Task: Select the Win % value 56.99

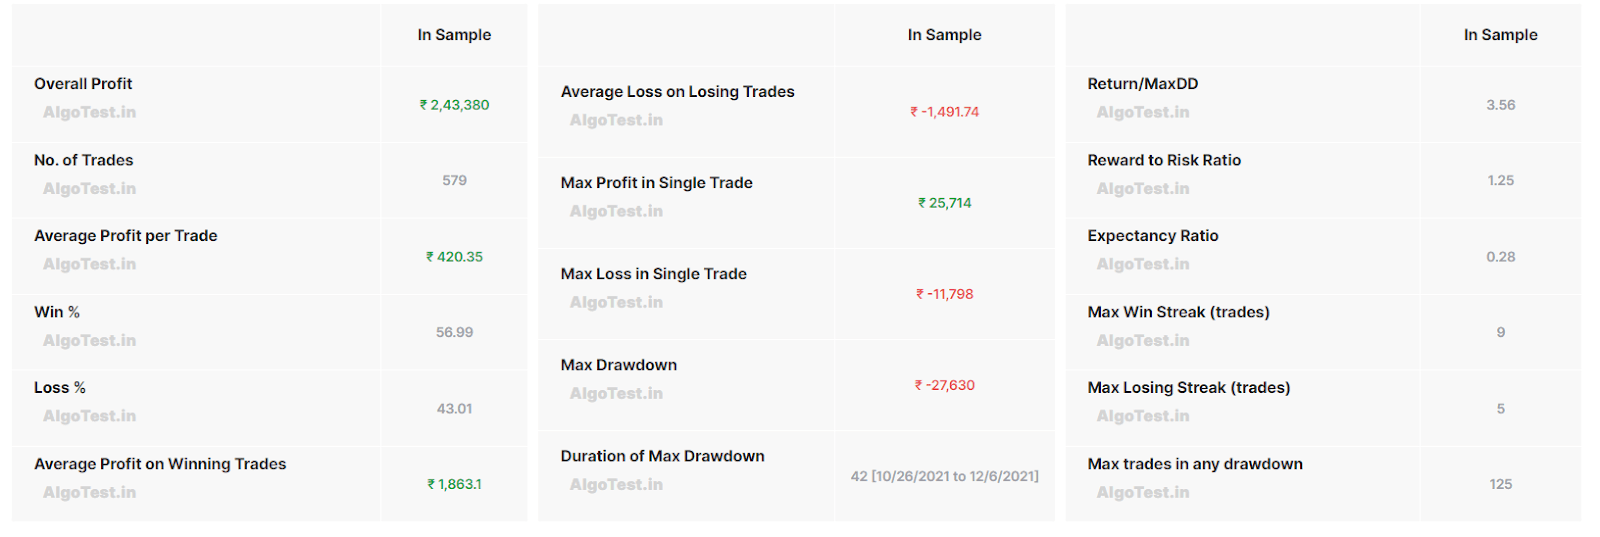Action: click(454, 332)
